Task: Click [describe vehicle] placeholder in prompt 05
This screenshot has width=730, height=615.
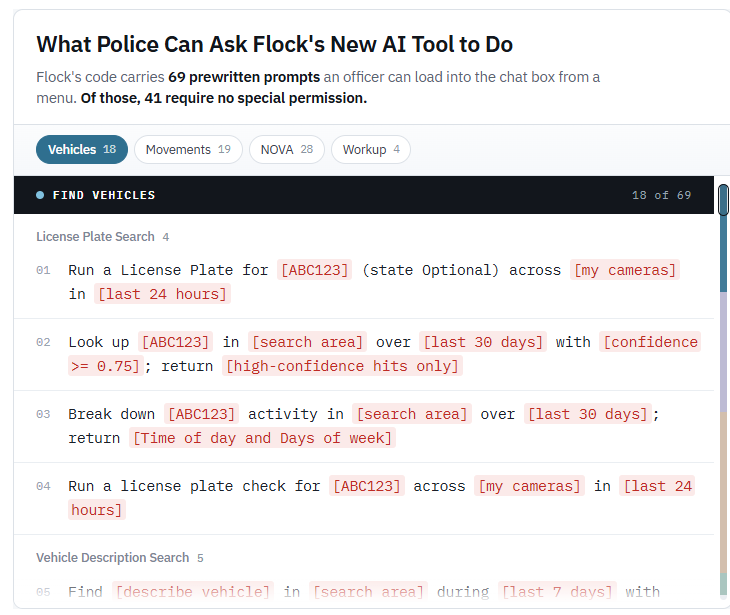Action: click(193, 592)
